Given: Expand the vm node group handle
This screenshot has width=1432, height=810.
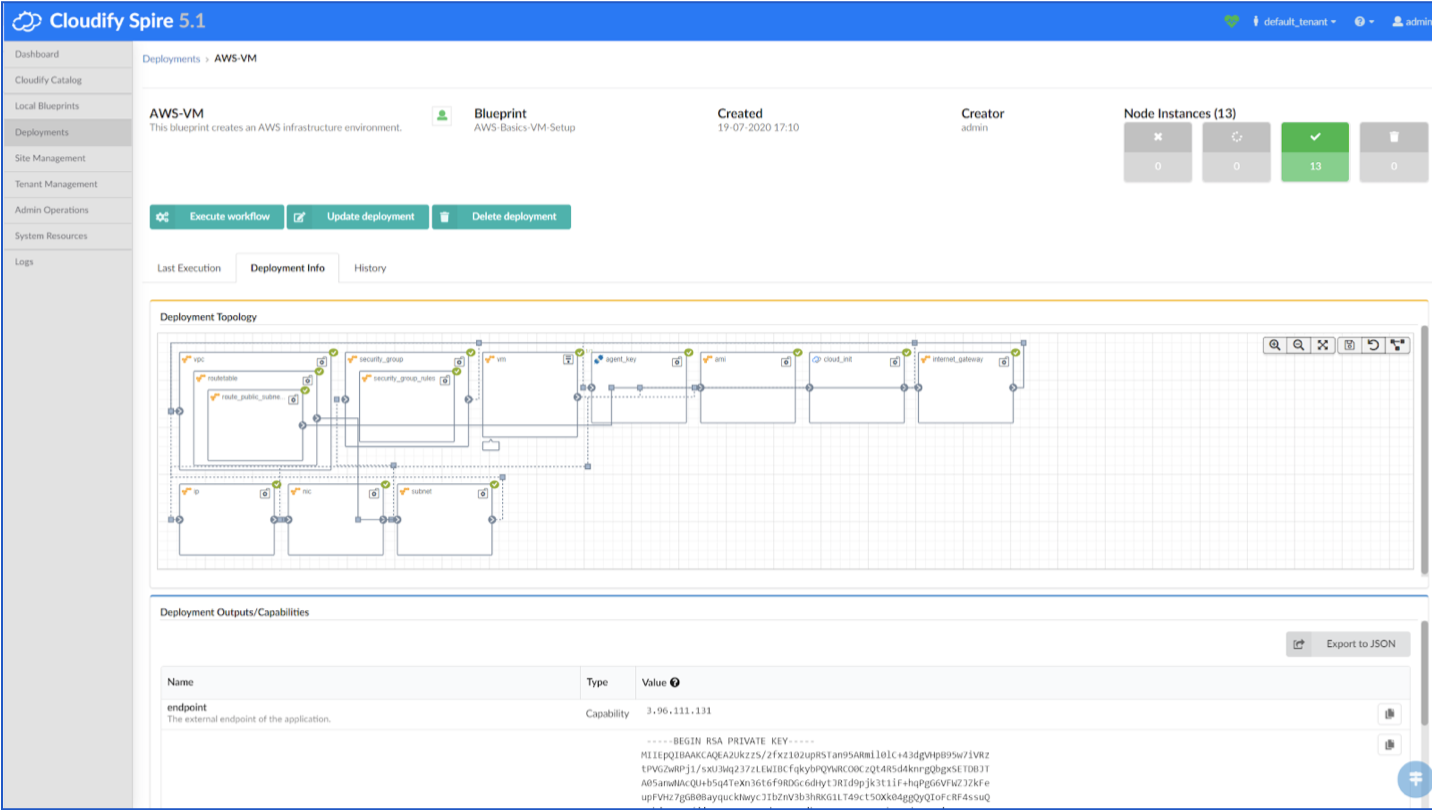Looking at the screenshot, I should pos(490,445).
